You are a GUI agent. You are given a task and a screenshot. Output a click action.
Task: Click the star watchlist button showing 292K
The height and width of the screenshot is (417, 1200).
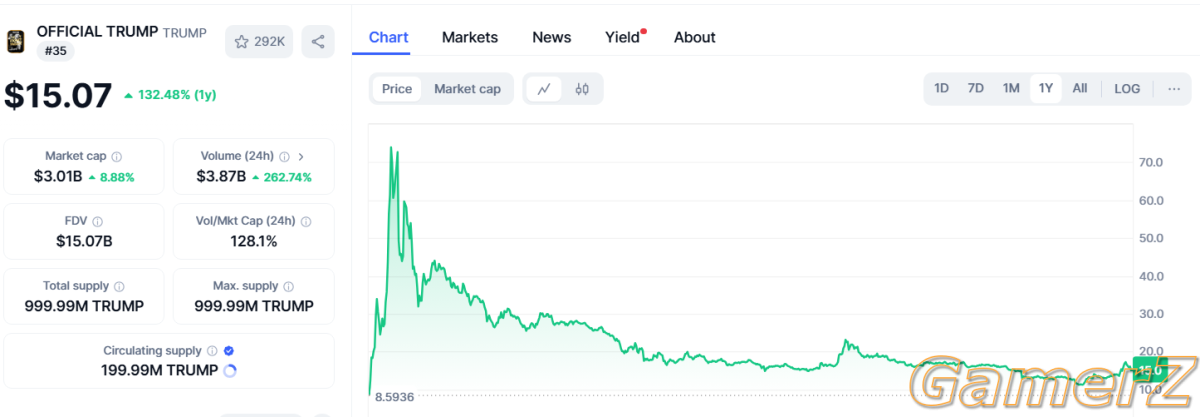[x=259, y=41]
